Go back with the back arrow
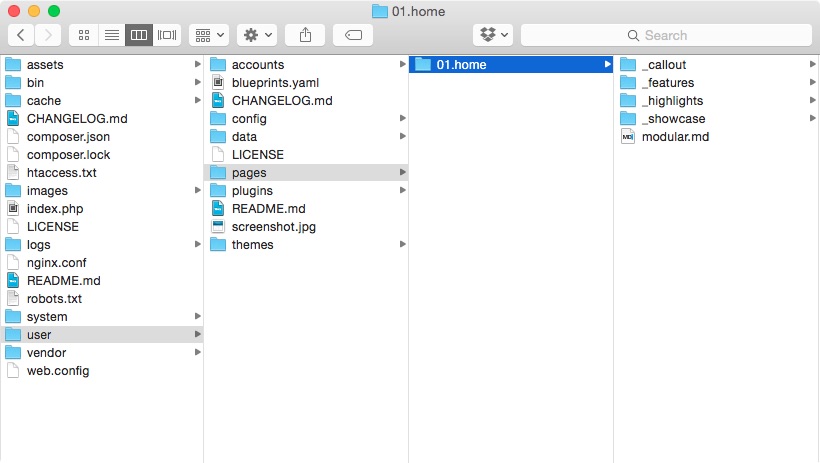 point(22,35)
